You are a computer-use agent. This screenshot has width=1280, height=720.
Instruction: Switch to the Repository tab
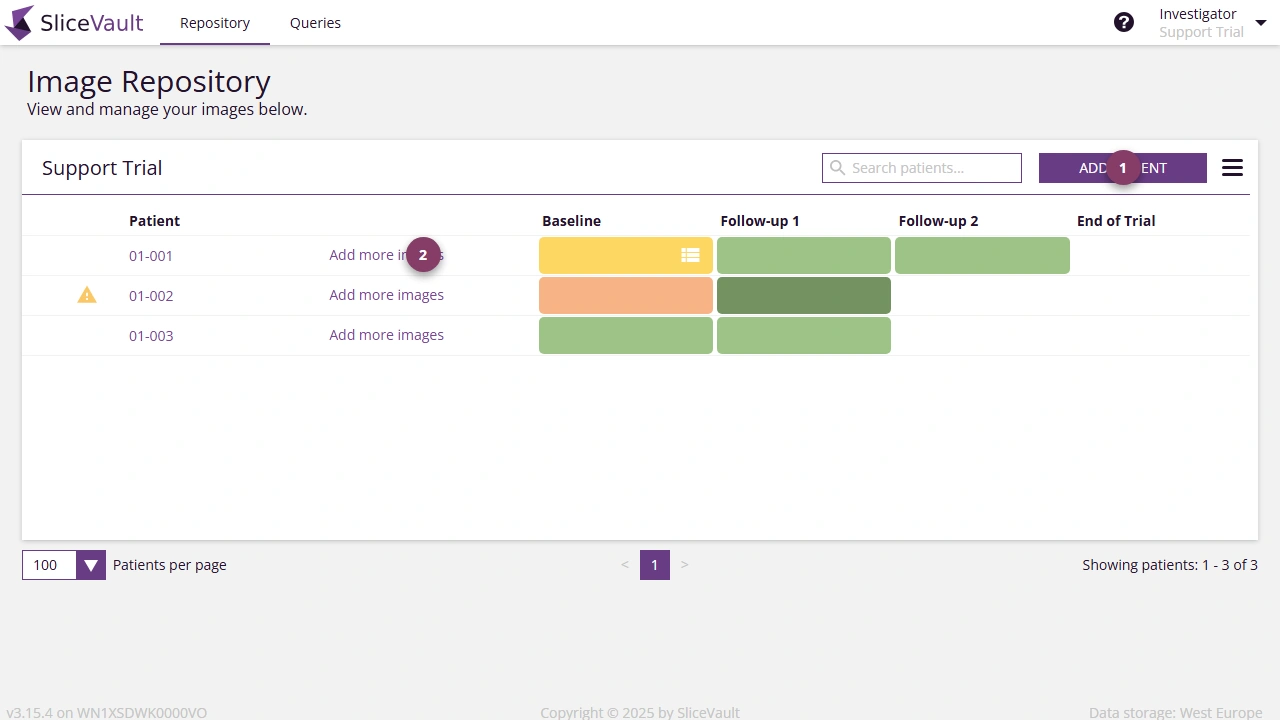[214, 22]
